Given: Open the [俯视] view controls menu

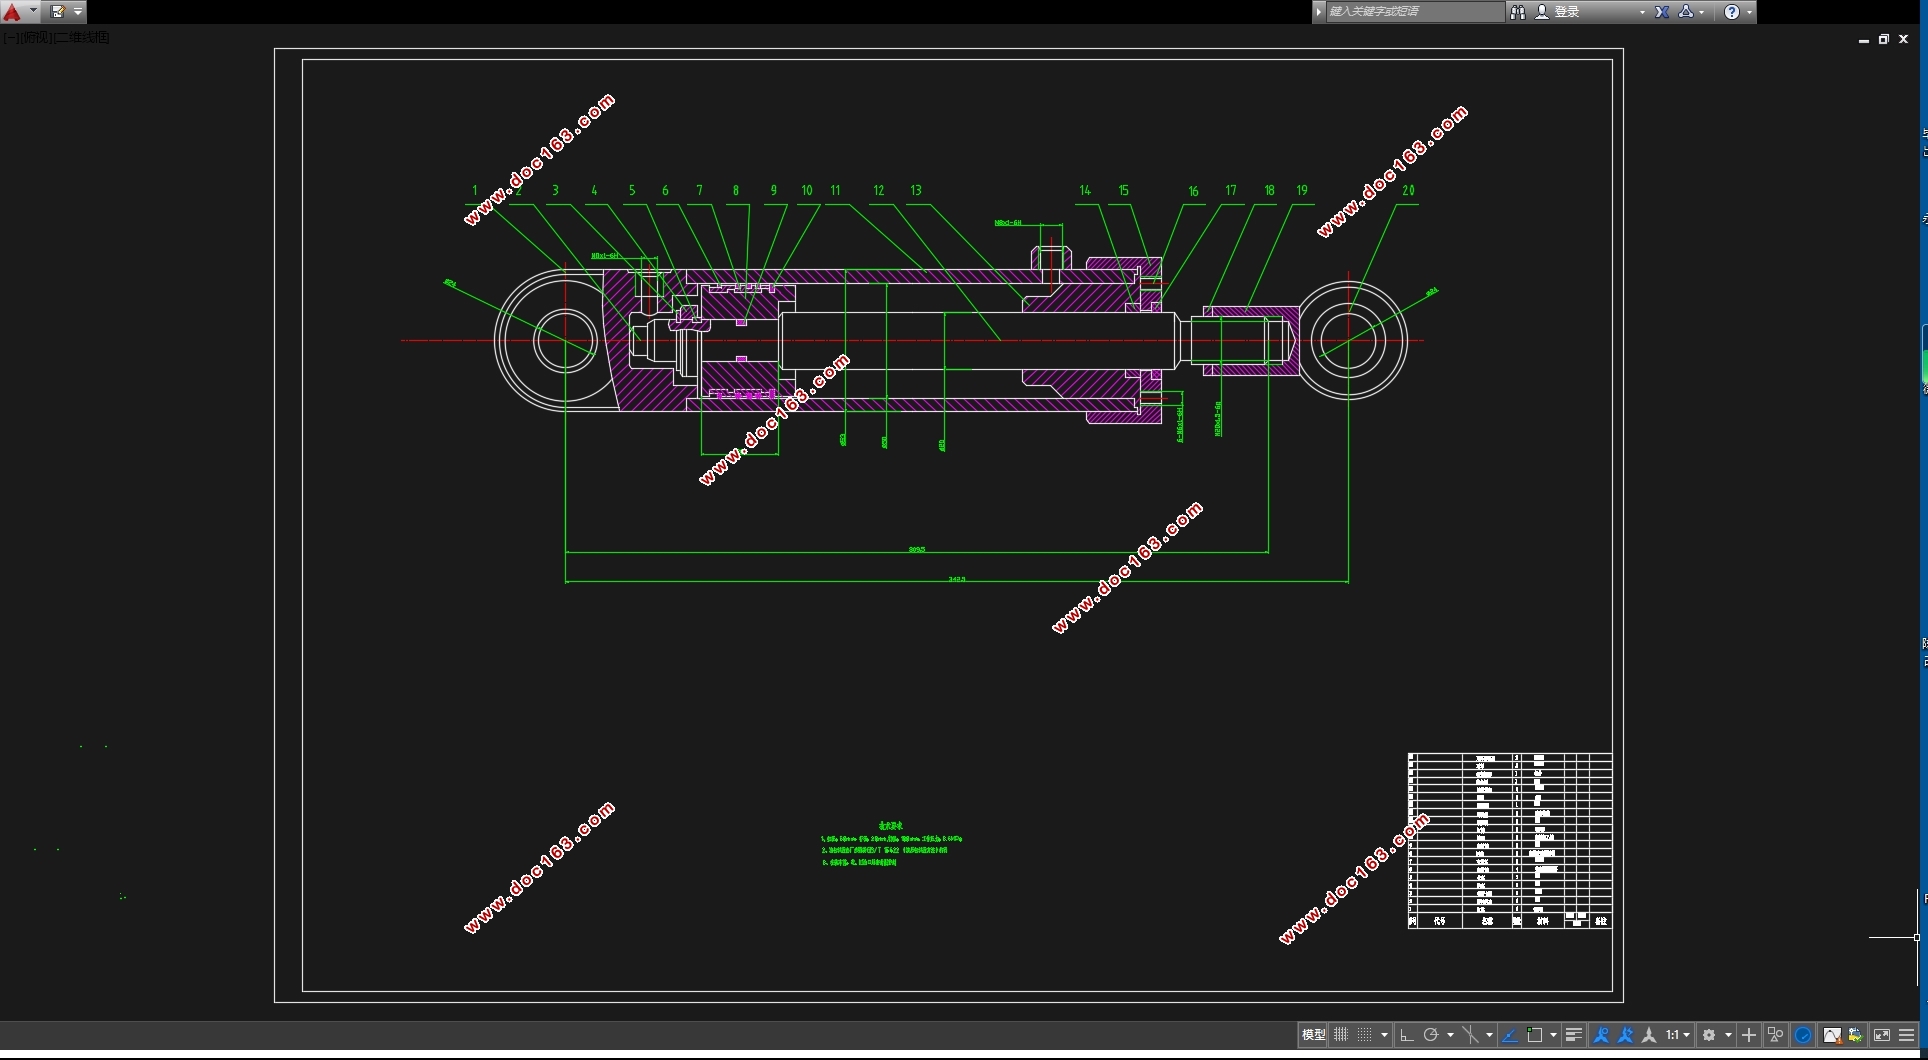Looking at the screenshot, I should point(35,38).
